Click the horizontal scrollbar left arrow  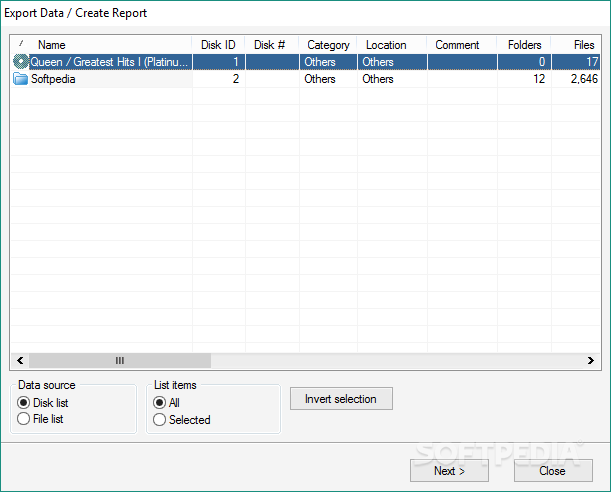pos(20,360)
